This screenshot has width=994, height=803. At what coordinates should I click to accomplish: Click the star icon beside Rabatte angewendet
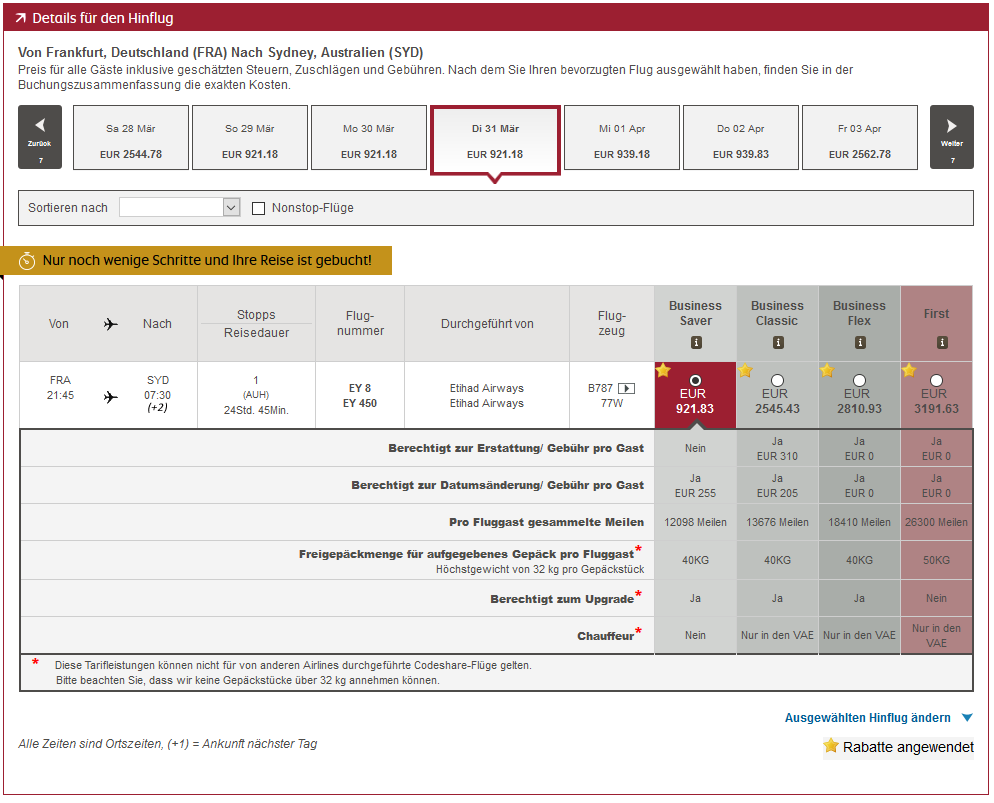831,746
